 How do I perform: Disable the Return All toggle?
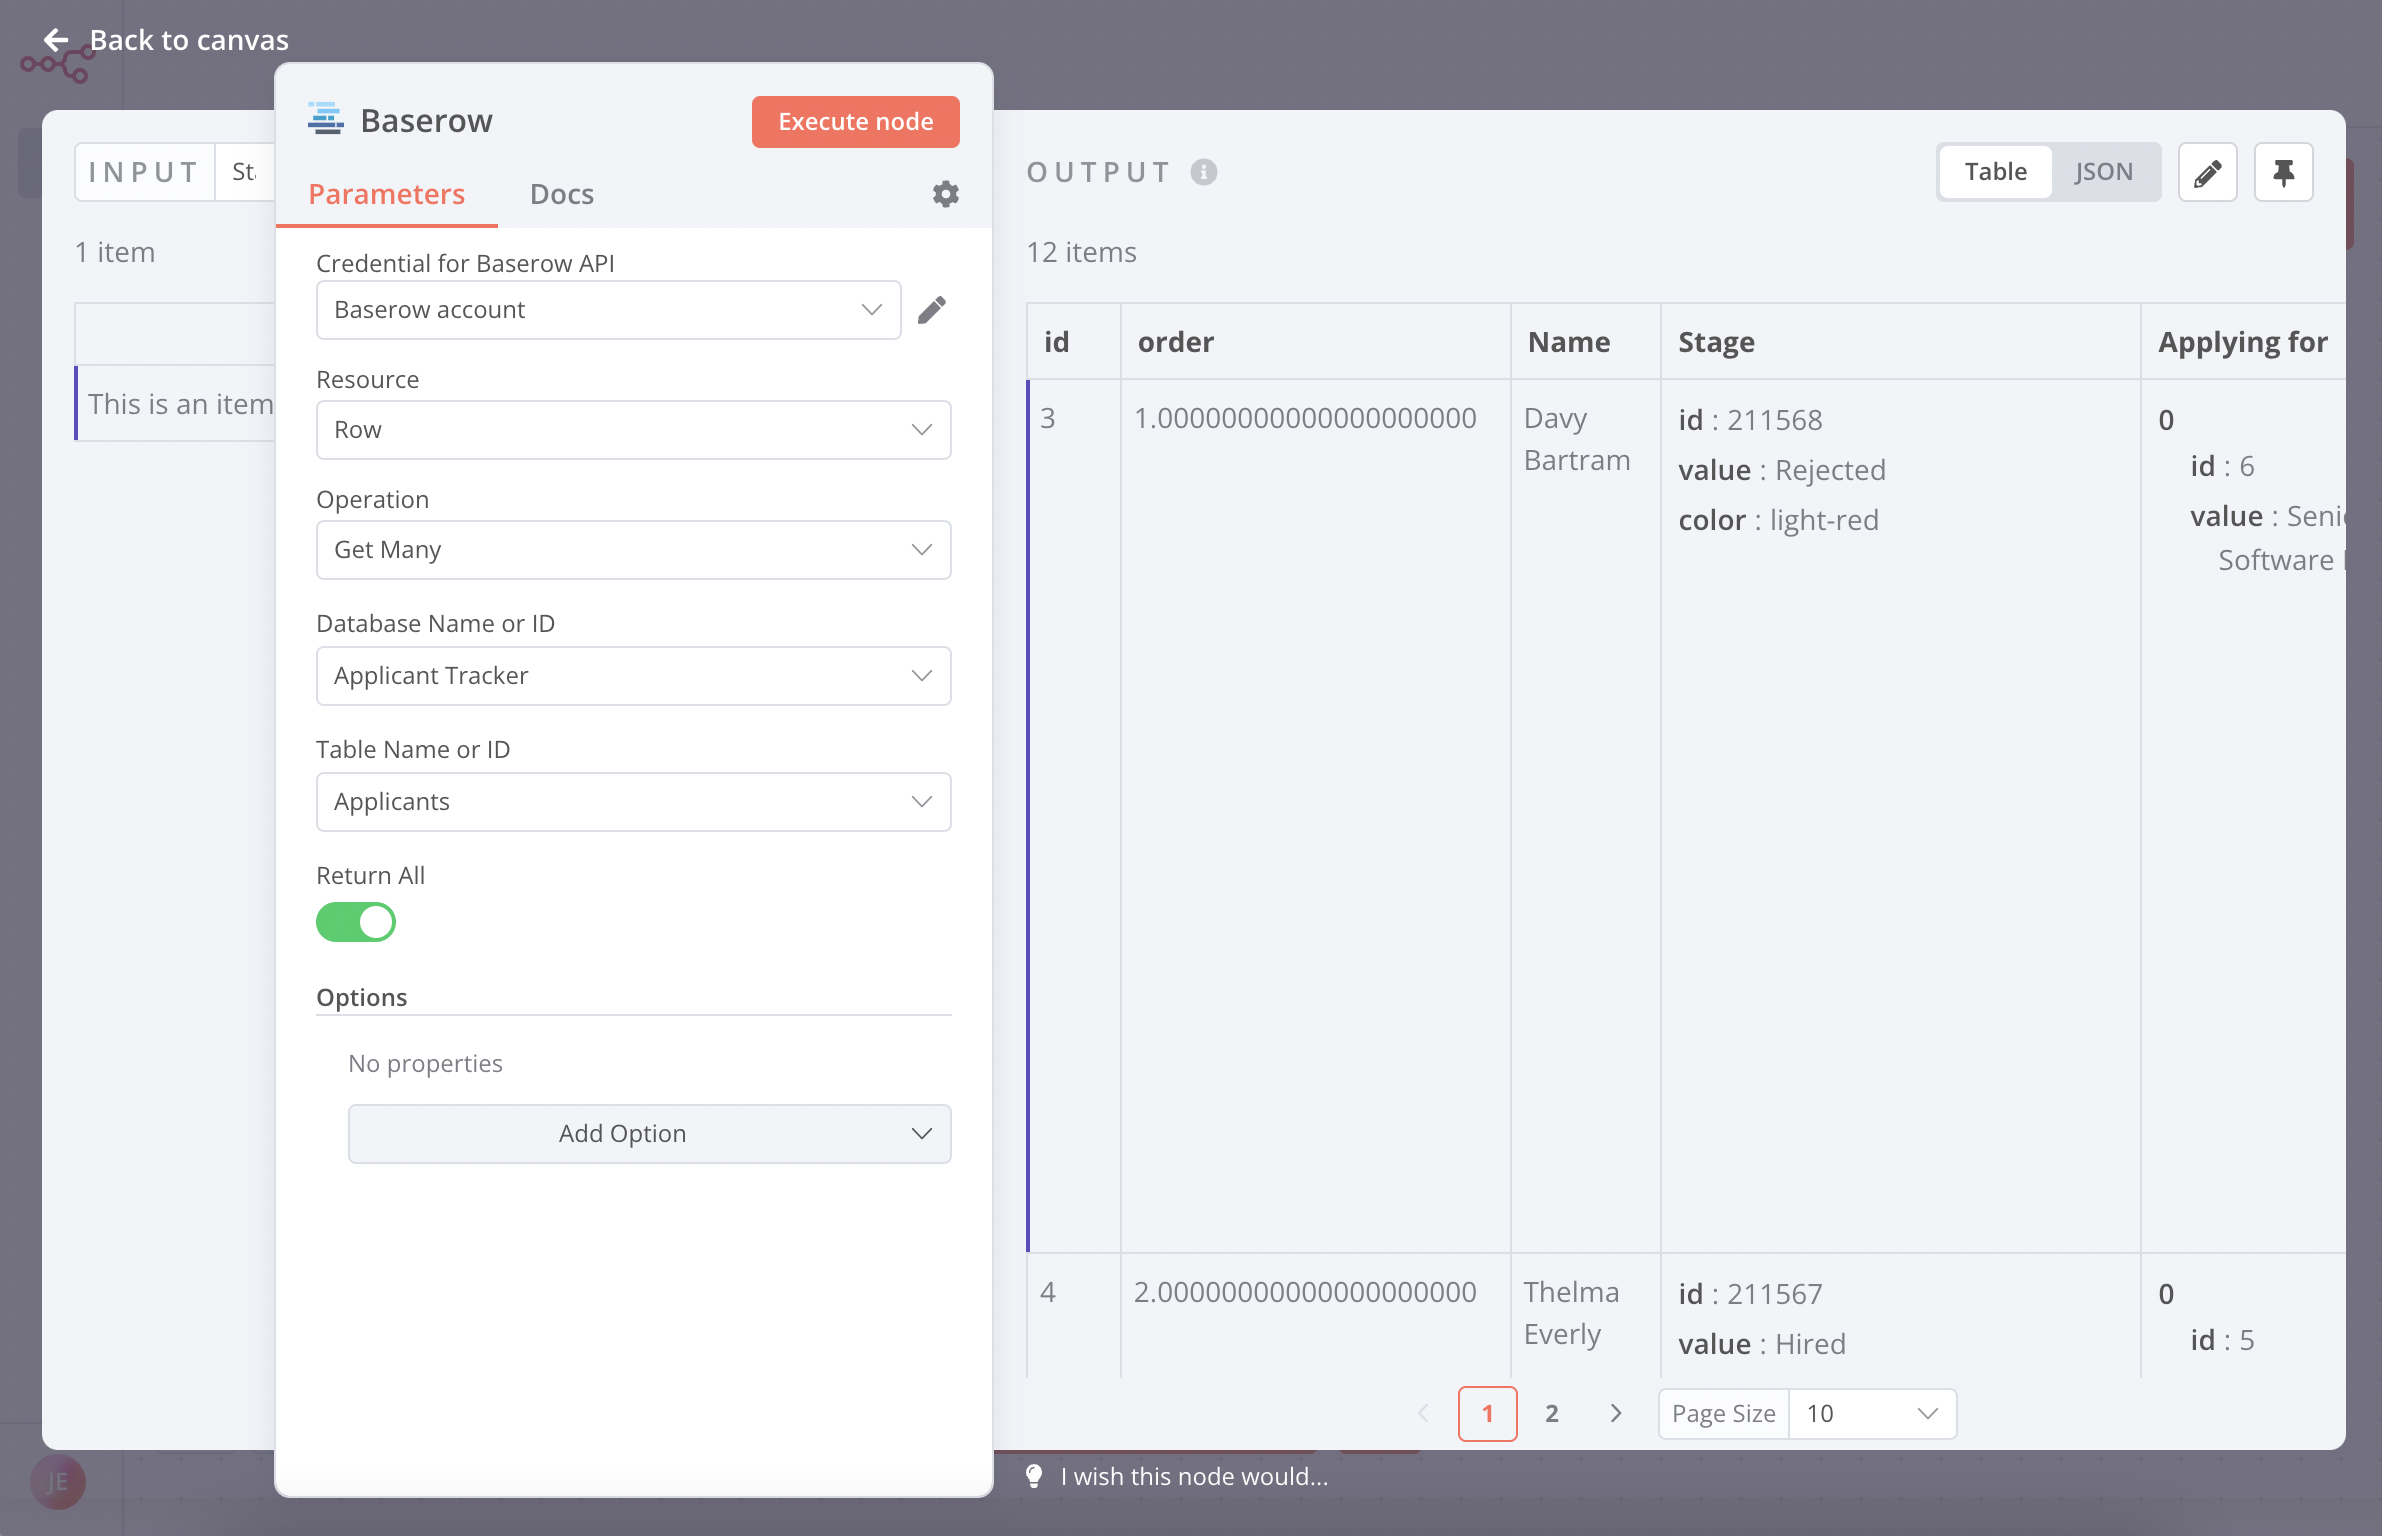click(x=356, y=922)
